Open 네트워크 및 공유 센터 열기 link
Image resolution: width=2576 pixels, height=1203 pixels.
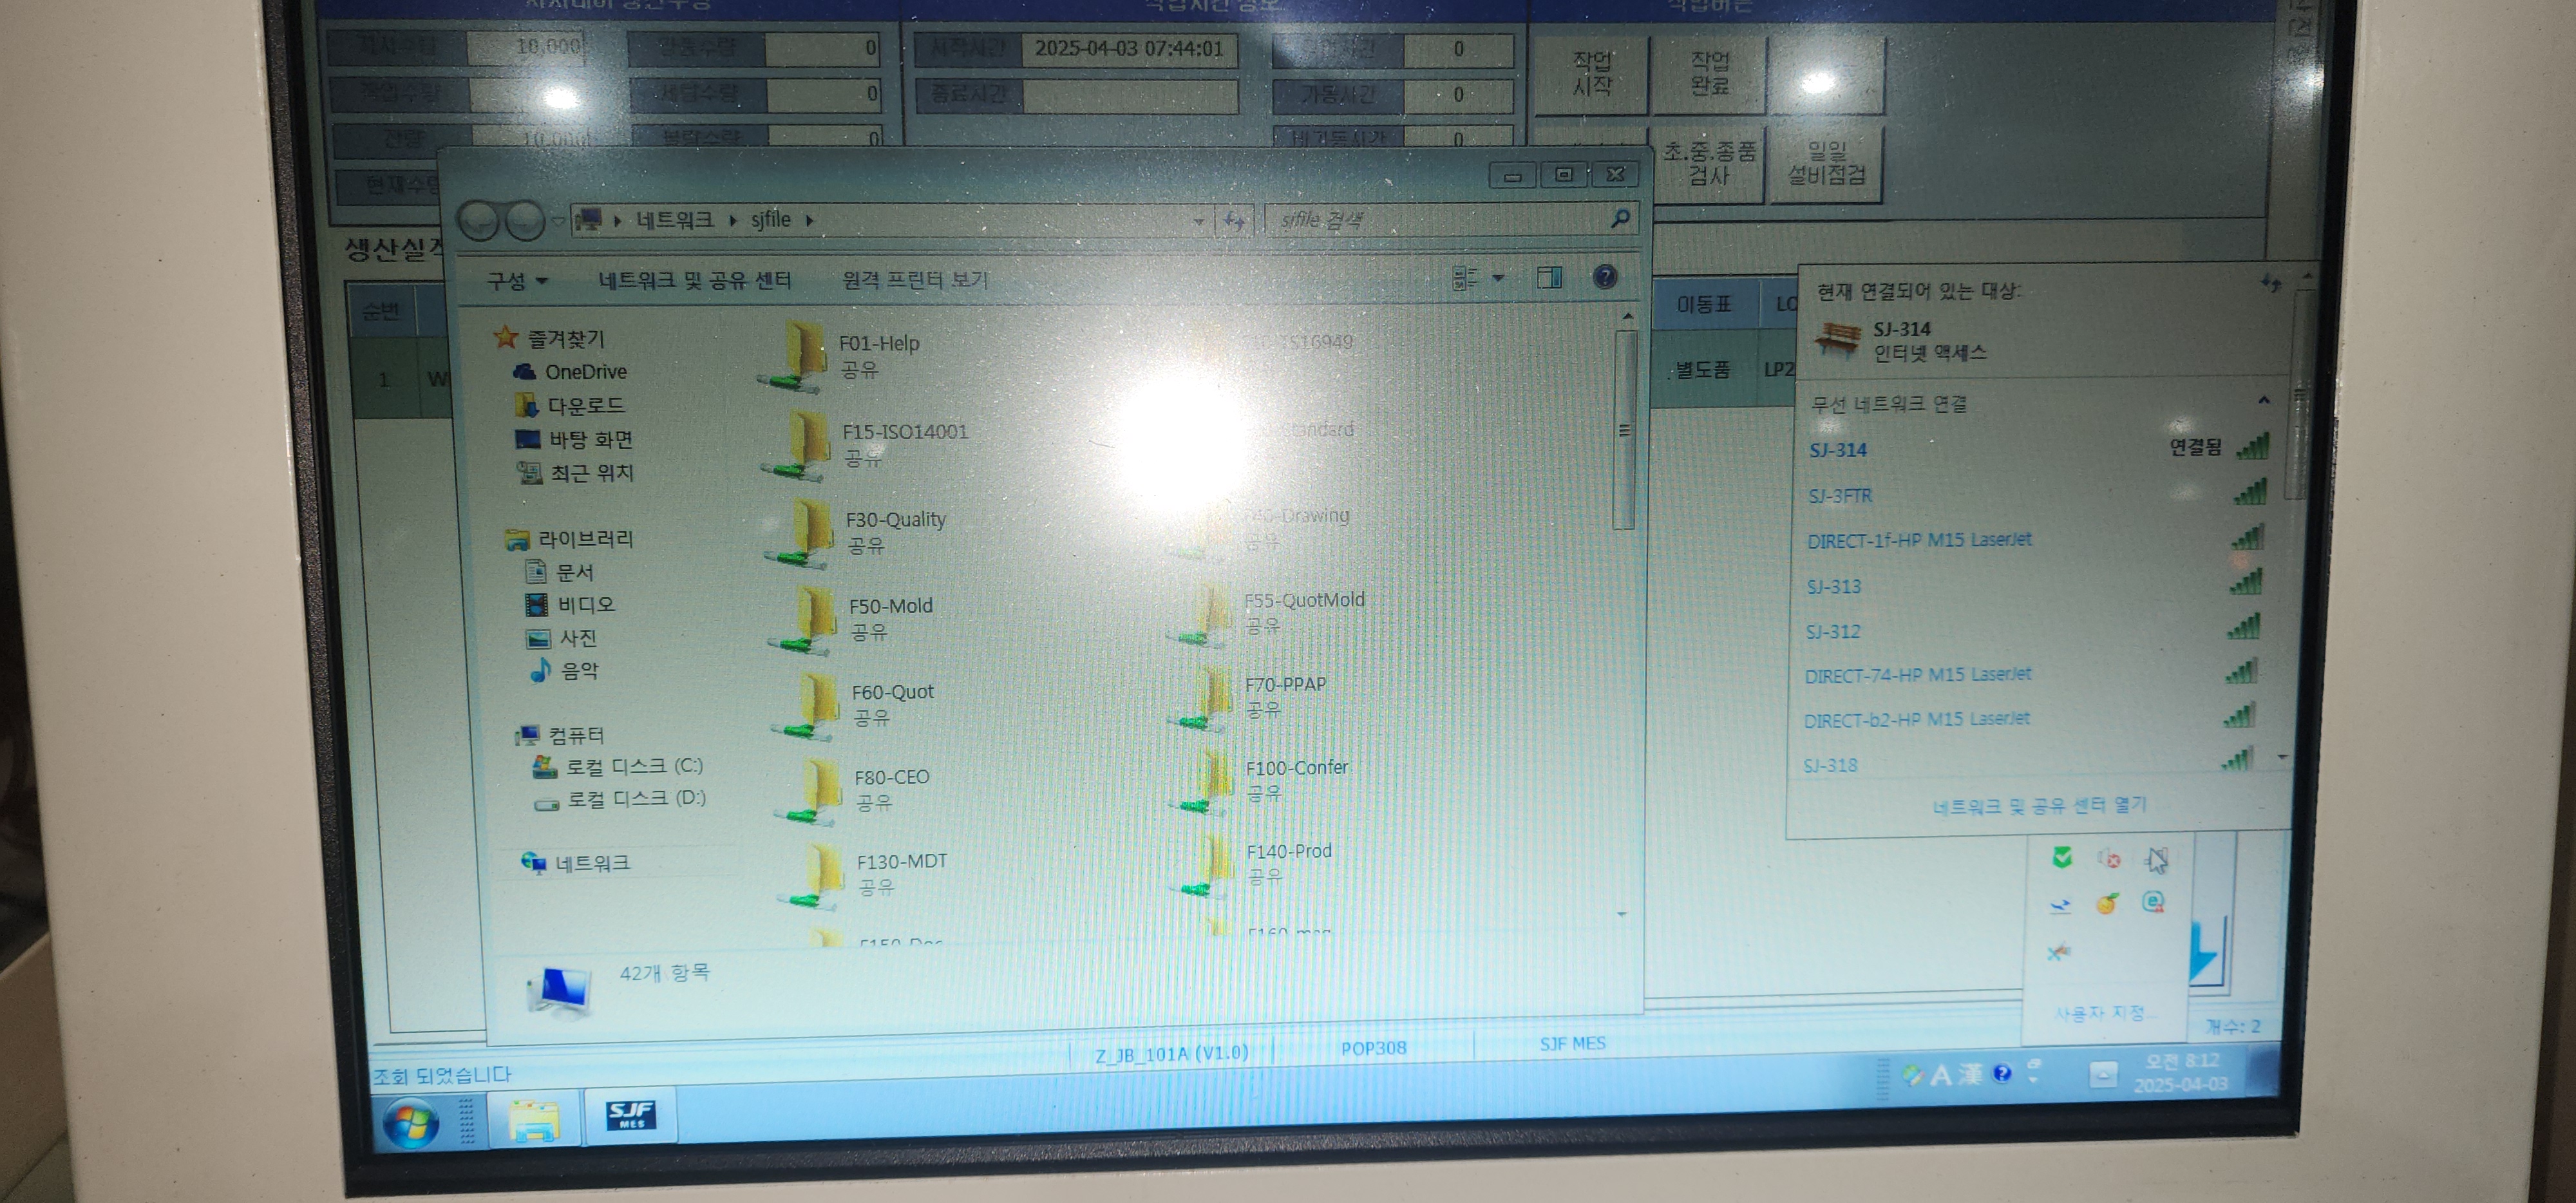(2039, 806)
